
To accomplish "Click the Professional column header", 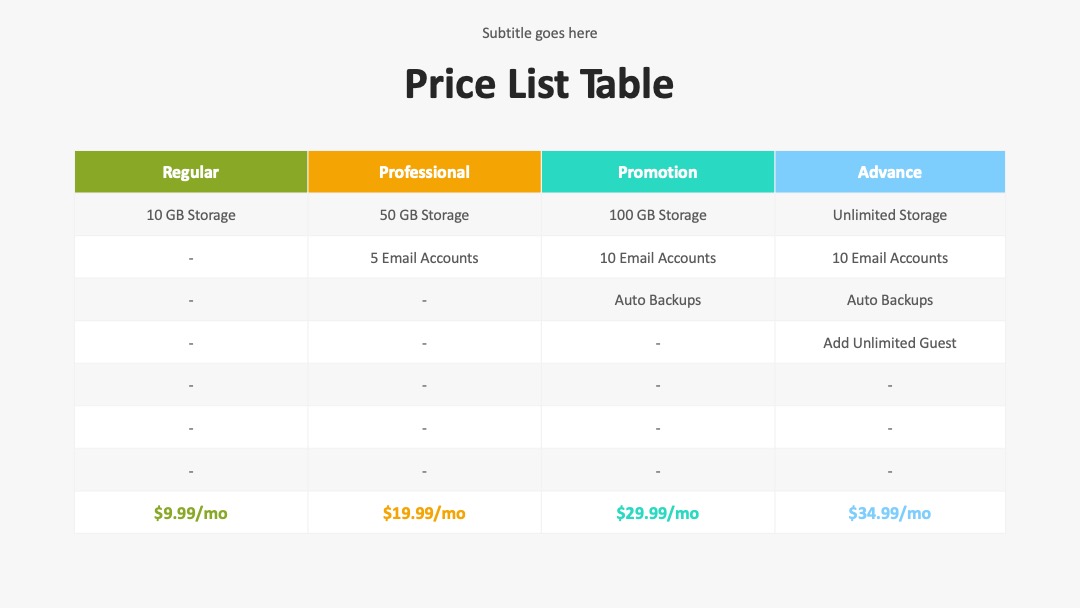I will [424, 171].
